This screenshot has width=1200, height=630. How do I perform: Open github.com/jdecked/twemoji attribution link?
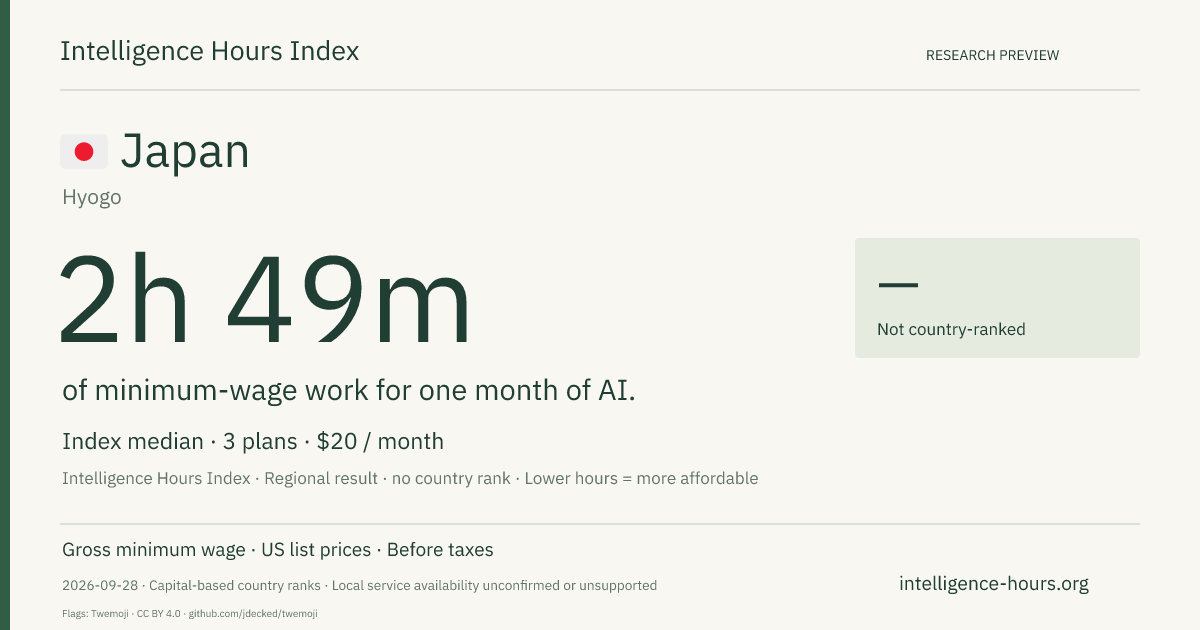(253, 613)
